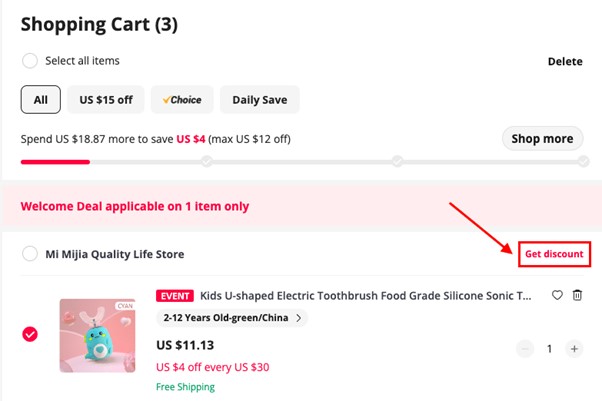Select Mi Mijia Quality Life Store checkbox
Viewport: 602px width, 401px height.
click(x=30, y=254)
